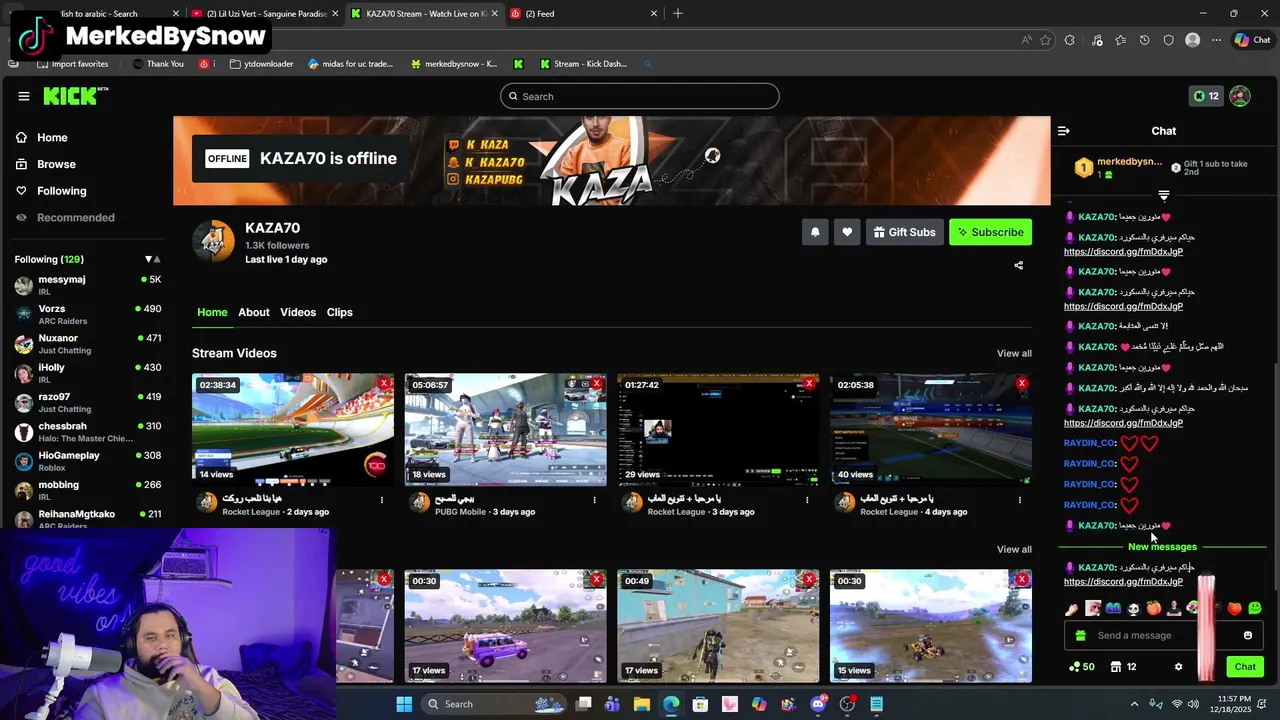Open the Stream - Kick Dashboard bookmark
The height and width of the screenshot is (720, 1280).
click(583, 64)
